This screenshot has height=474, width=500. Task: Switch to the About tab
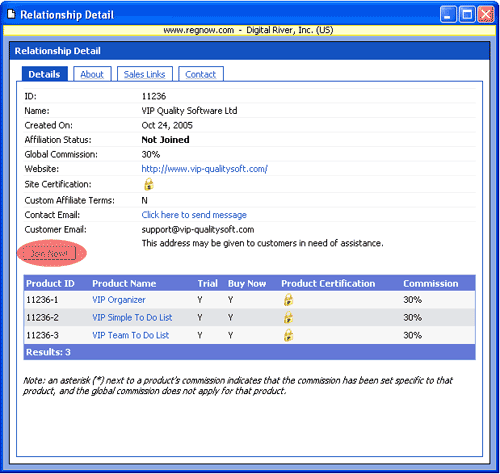pyautogui.click(x=92, y=74)
